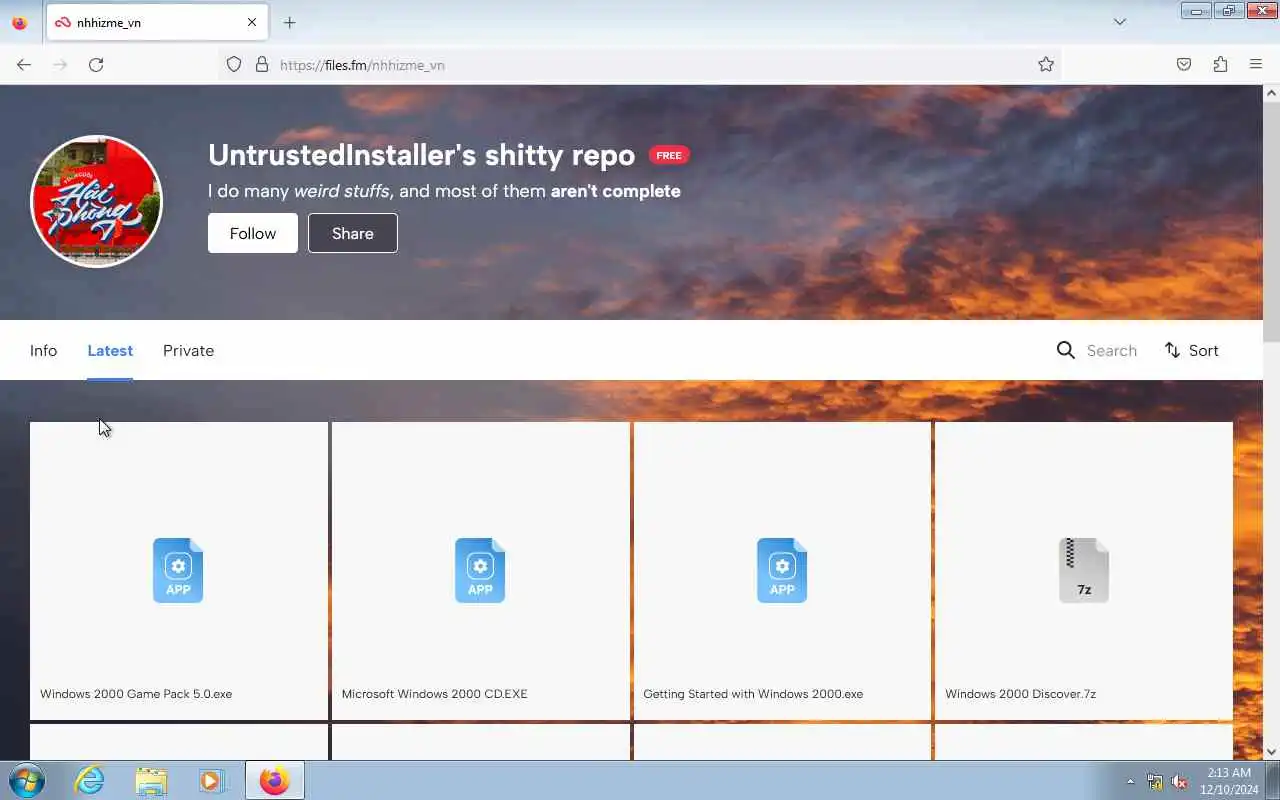Click the page scrollbar down arrow
Viewport: 1280px width, 800px height.
pyautogui.click(x=1271, y=751)
